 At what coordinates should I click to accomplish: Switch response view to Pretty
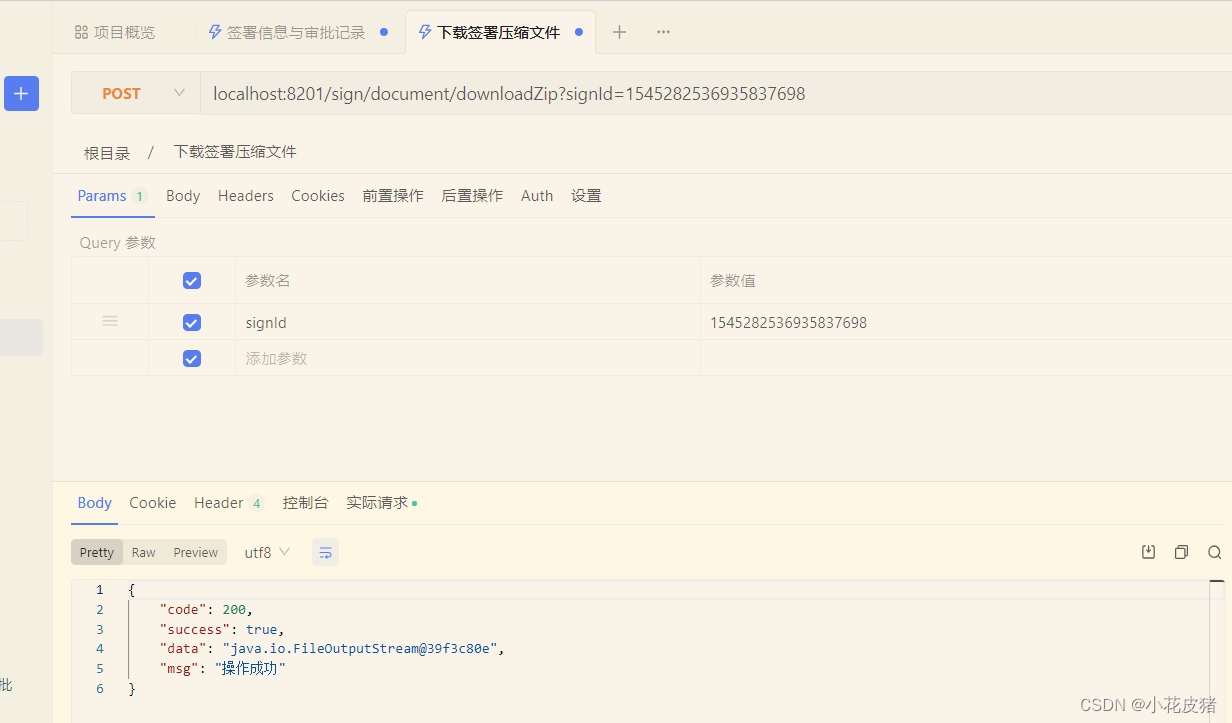pos(97,552)
